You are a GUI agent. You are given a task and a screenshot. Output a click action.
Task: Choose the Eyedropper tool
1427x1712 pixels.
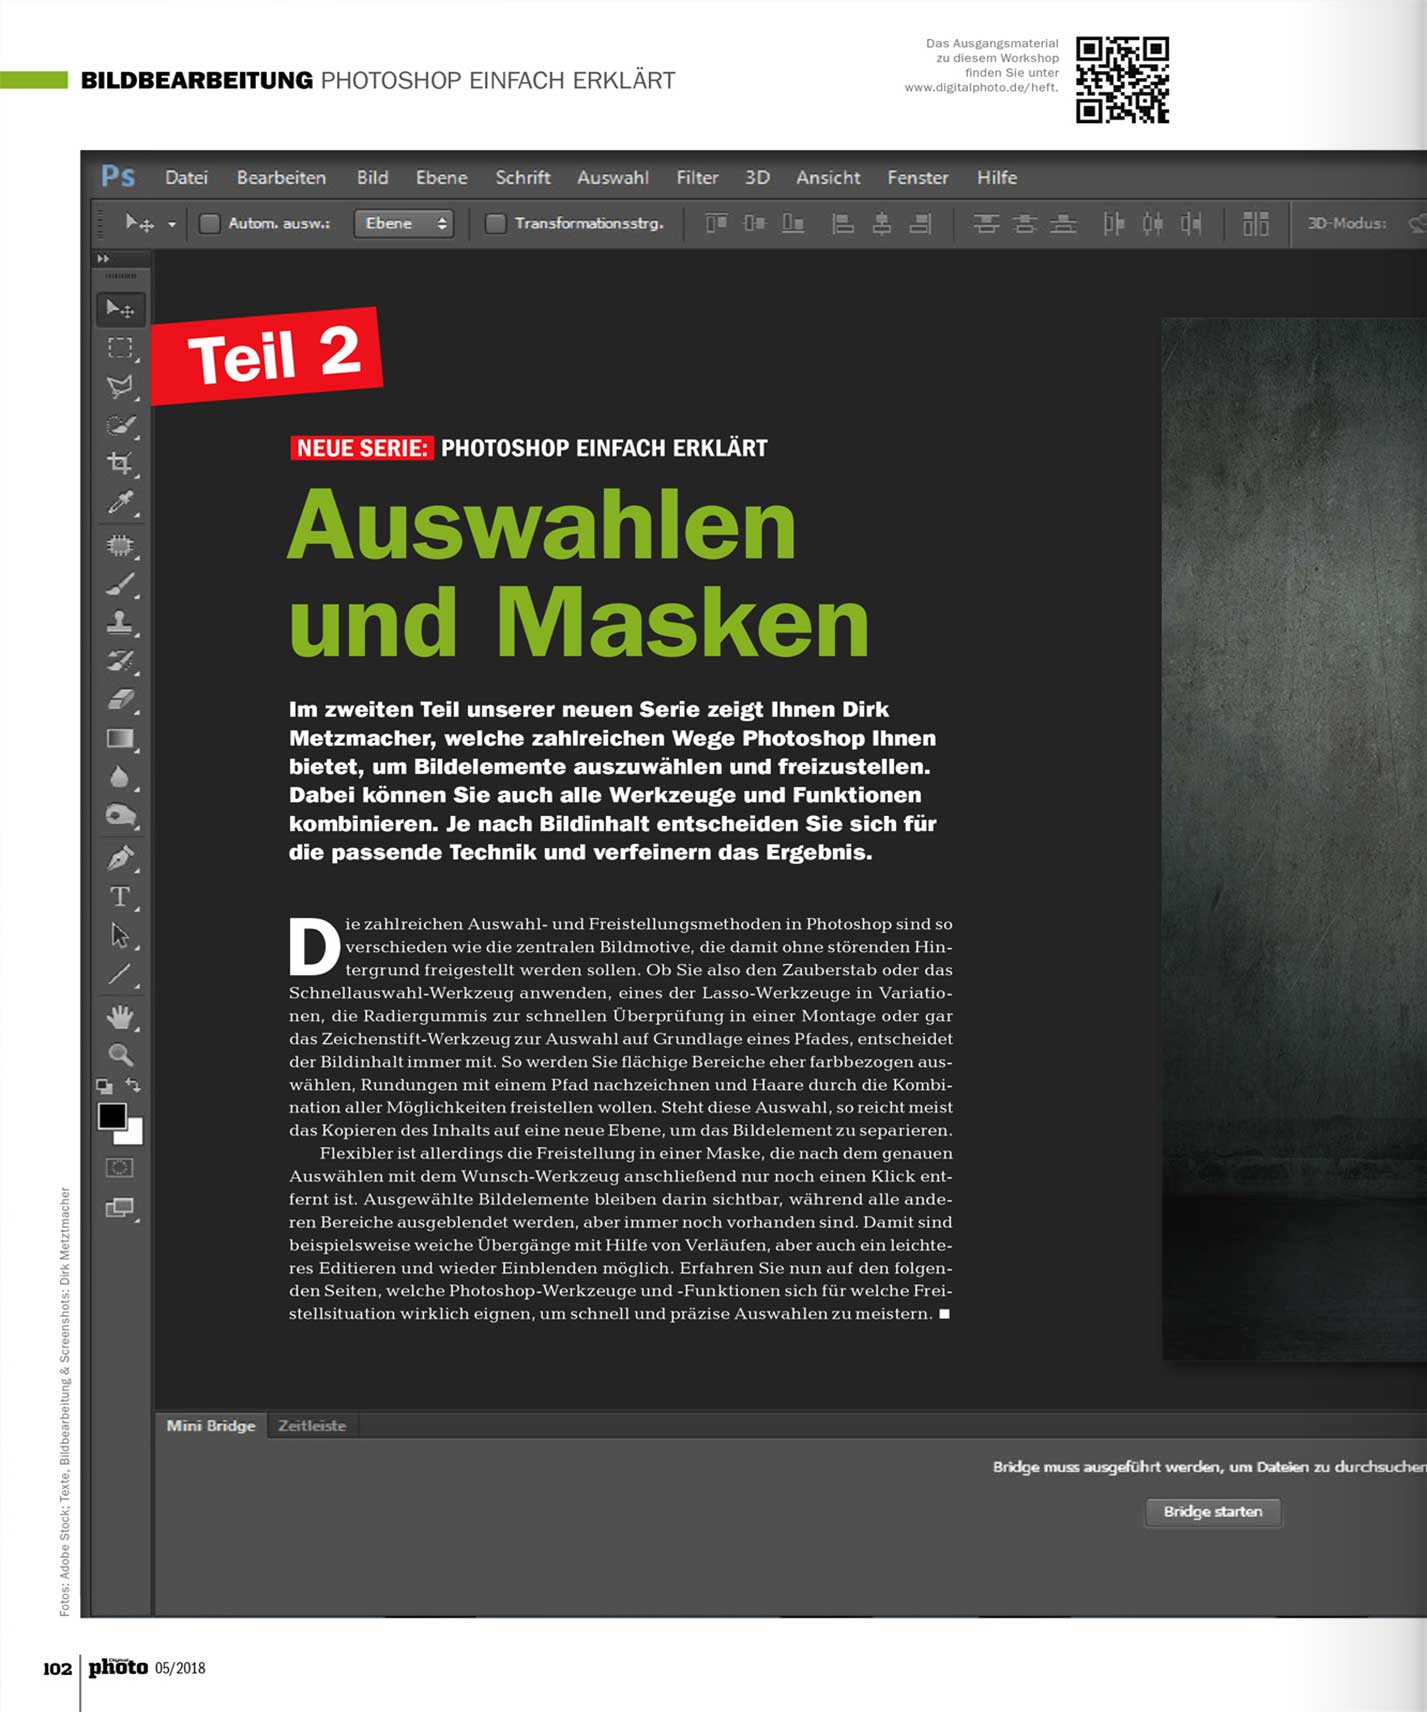pyautogui.click(x=120, y=502)
